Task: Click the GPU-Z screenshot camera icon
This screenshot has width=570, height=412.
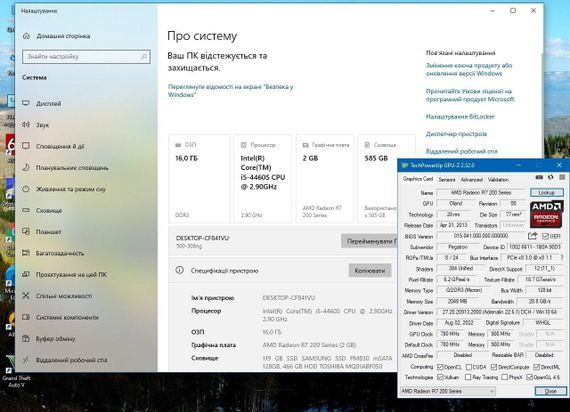Action: pyautogui.click(x=539, y=177)
